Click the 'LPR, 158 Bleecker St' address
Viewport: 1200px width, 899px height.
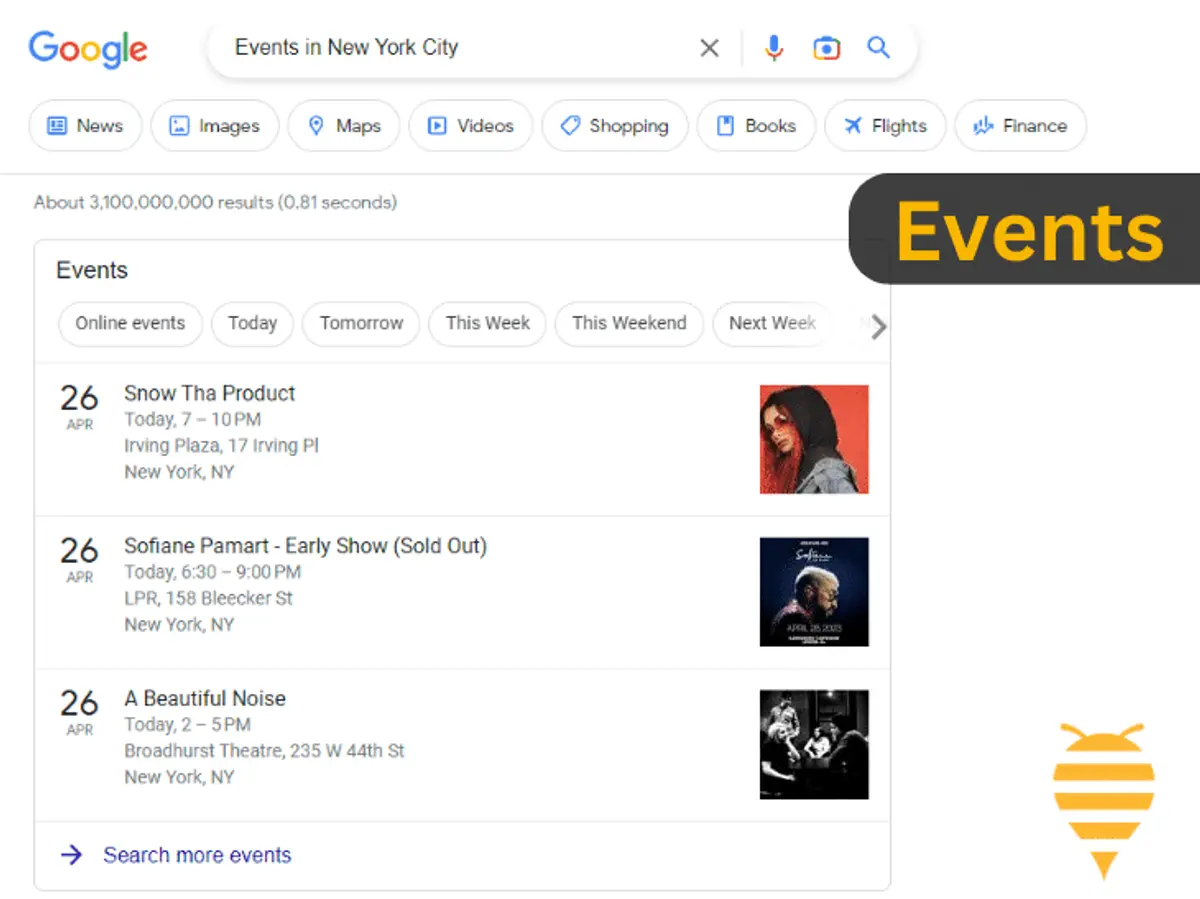click(x=208, y=598)
